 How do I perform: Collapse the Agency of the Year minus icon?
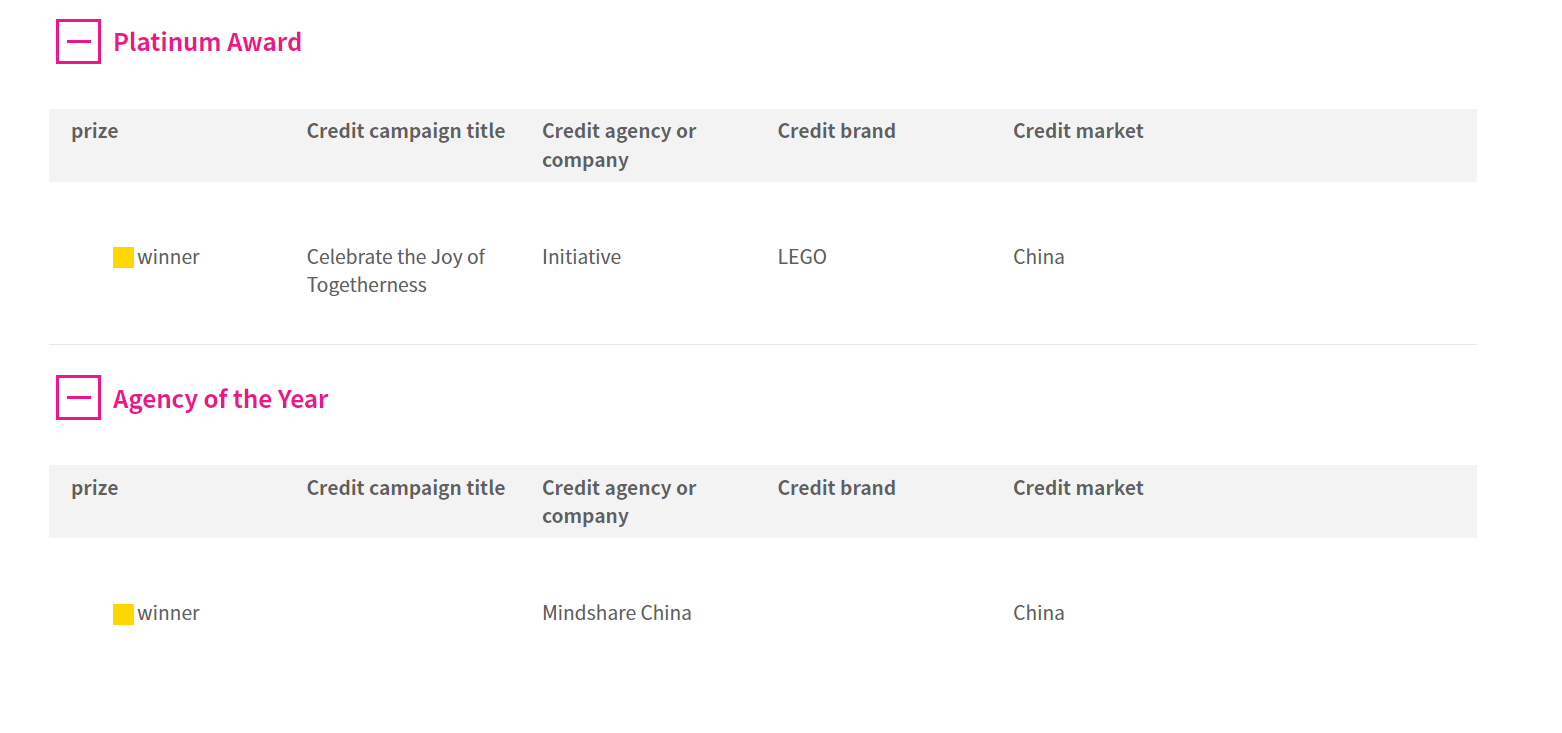coord(78,398)
